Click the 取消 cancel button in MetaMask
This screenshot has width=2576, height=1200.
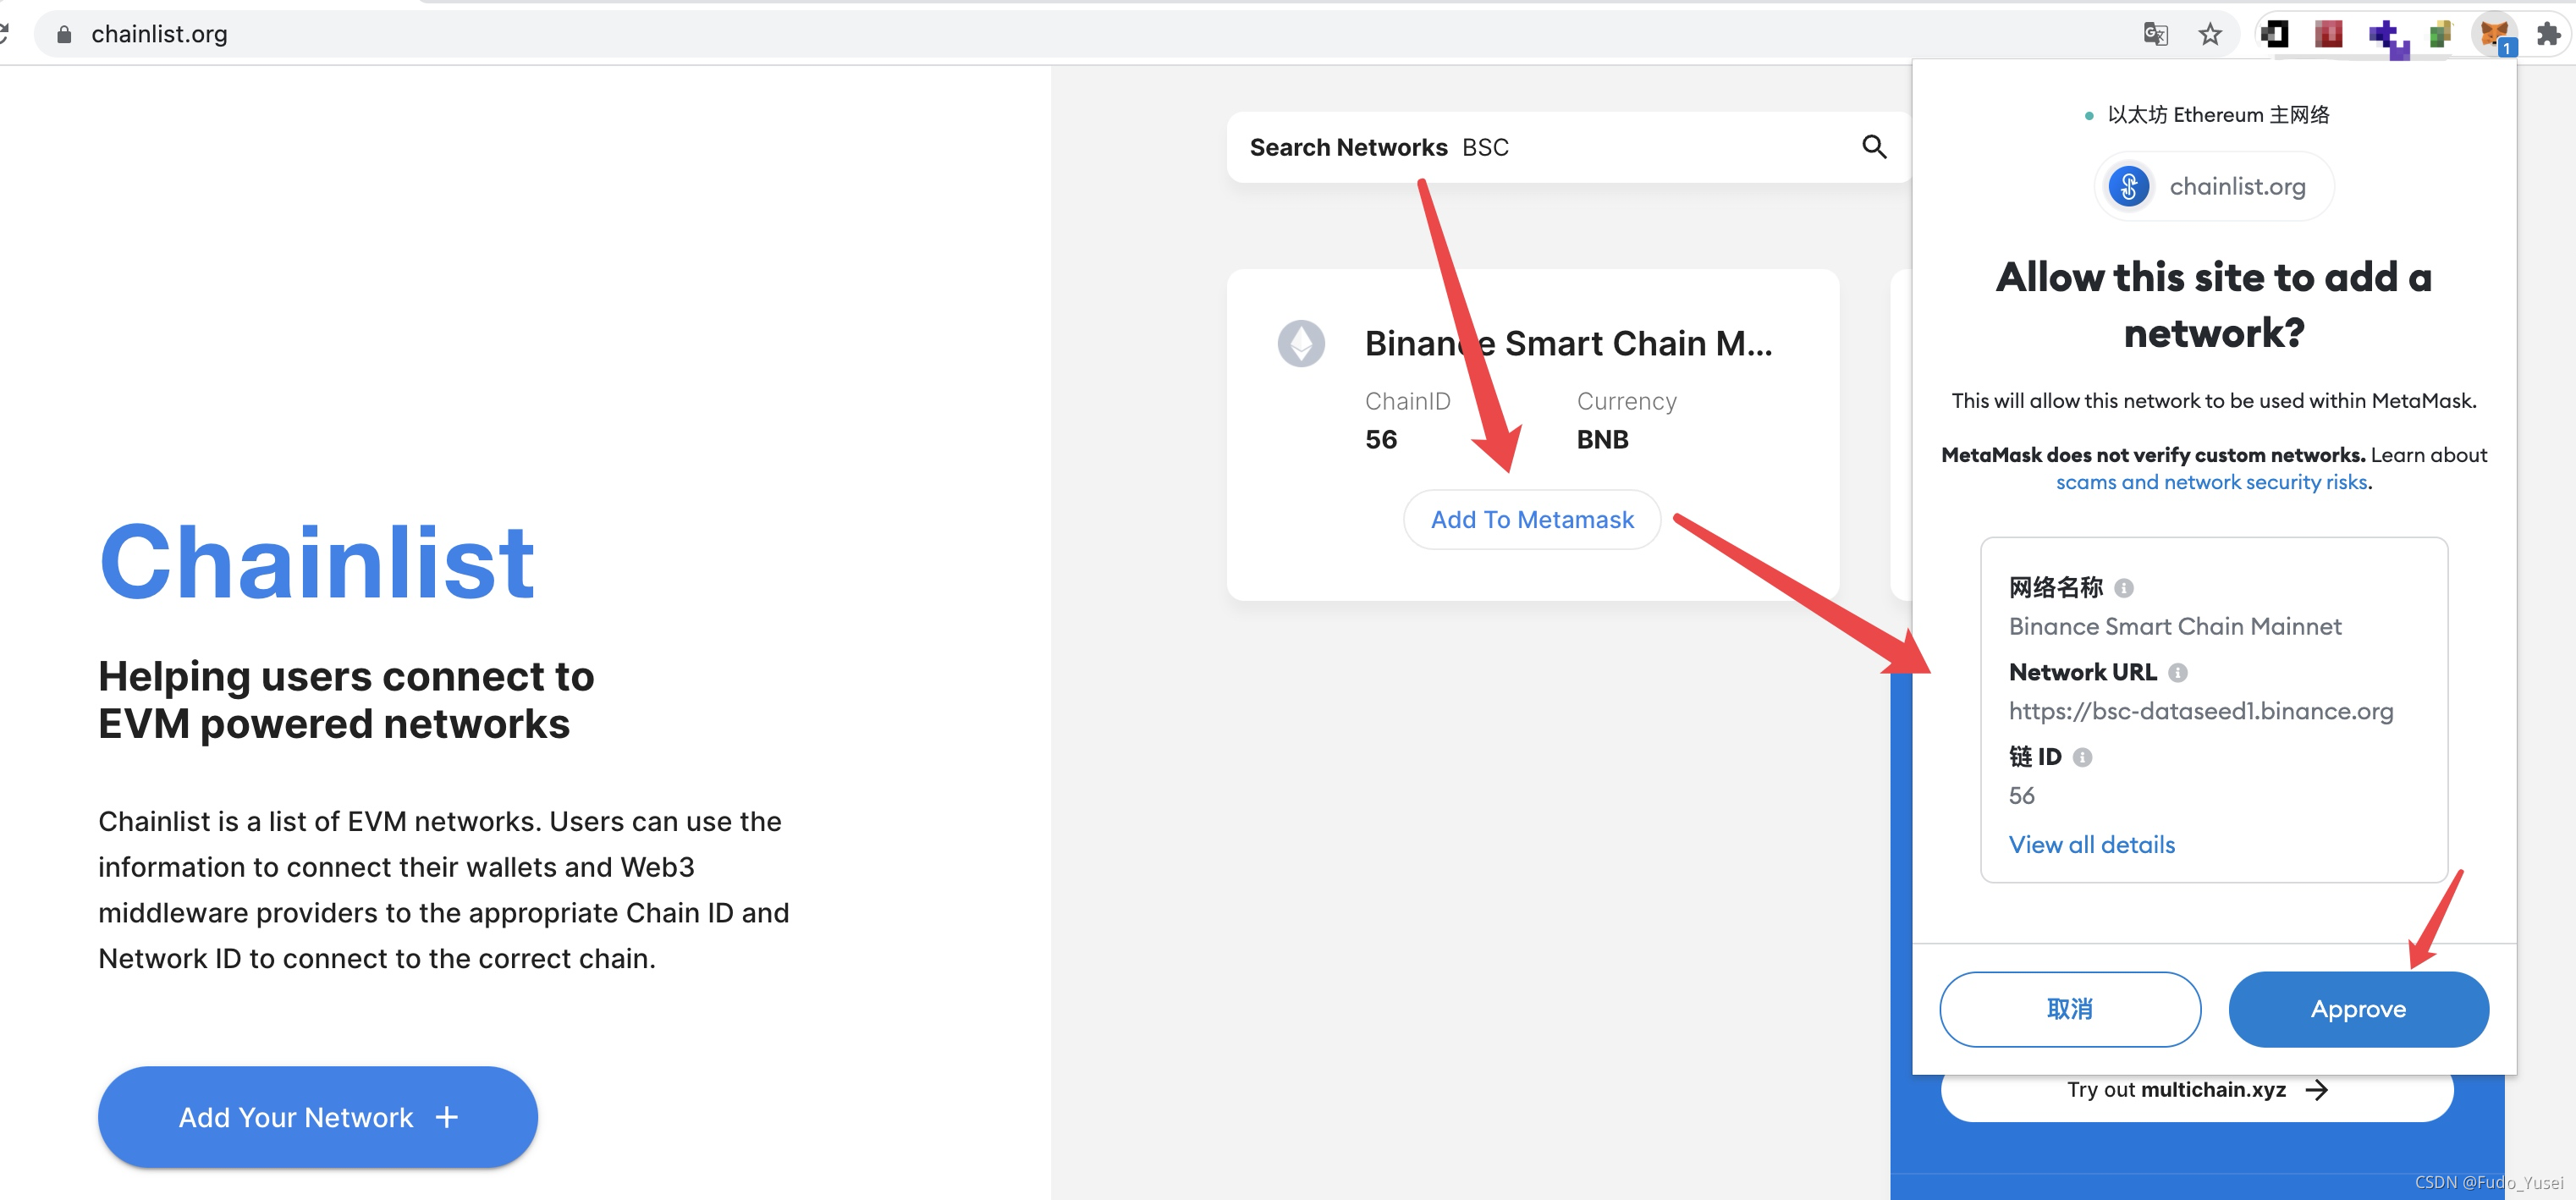2068,1010
